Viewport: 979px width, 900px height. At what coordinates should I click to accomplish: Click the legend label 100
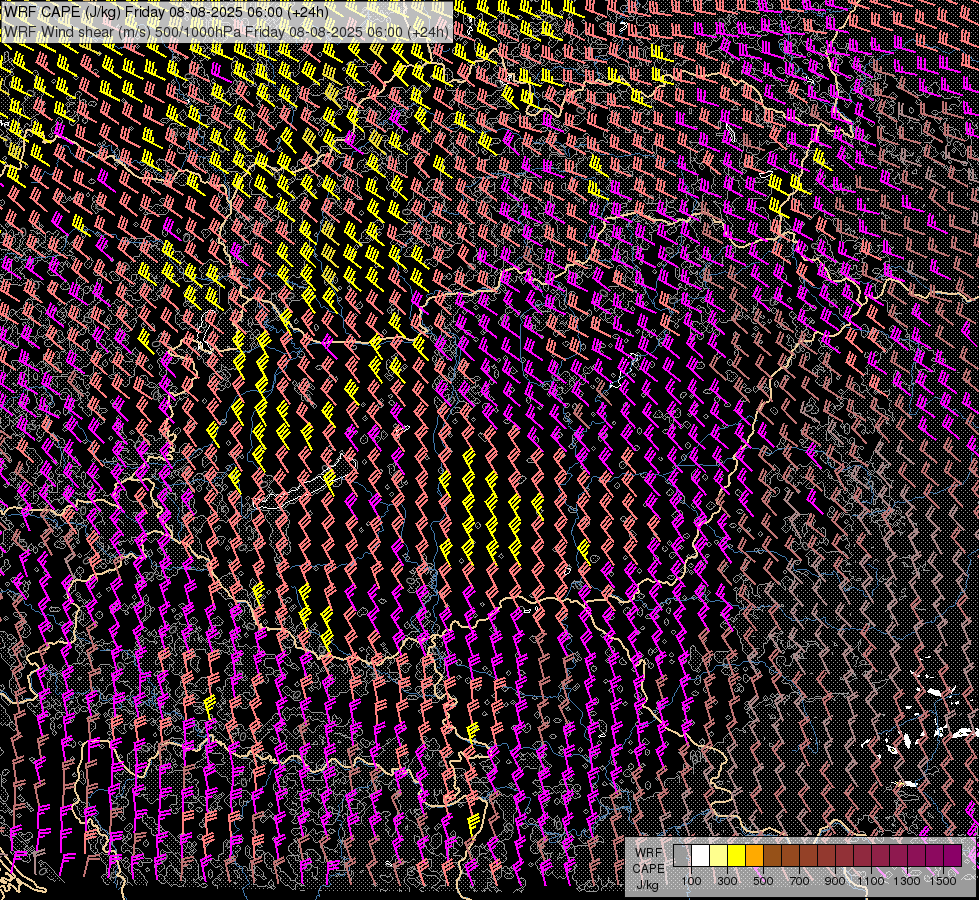(691, 881)
